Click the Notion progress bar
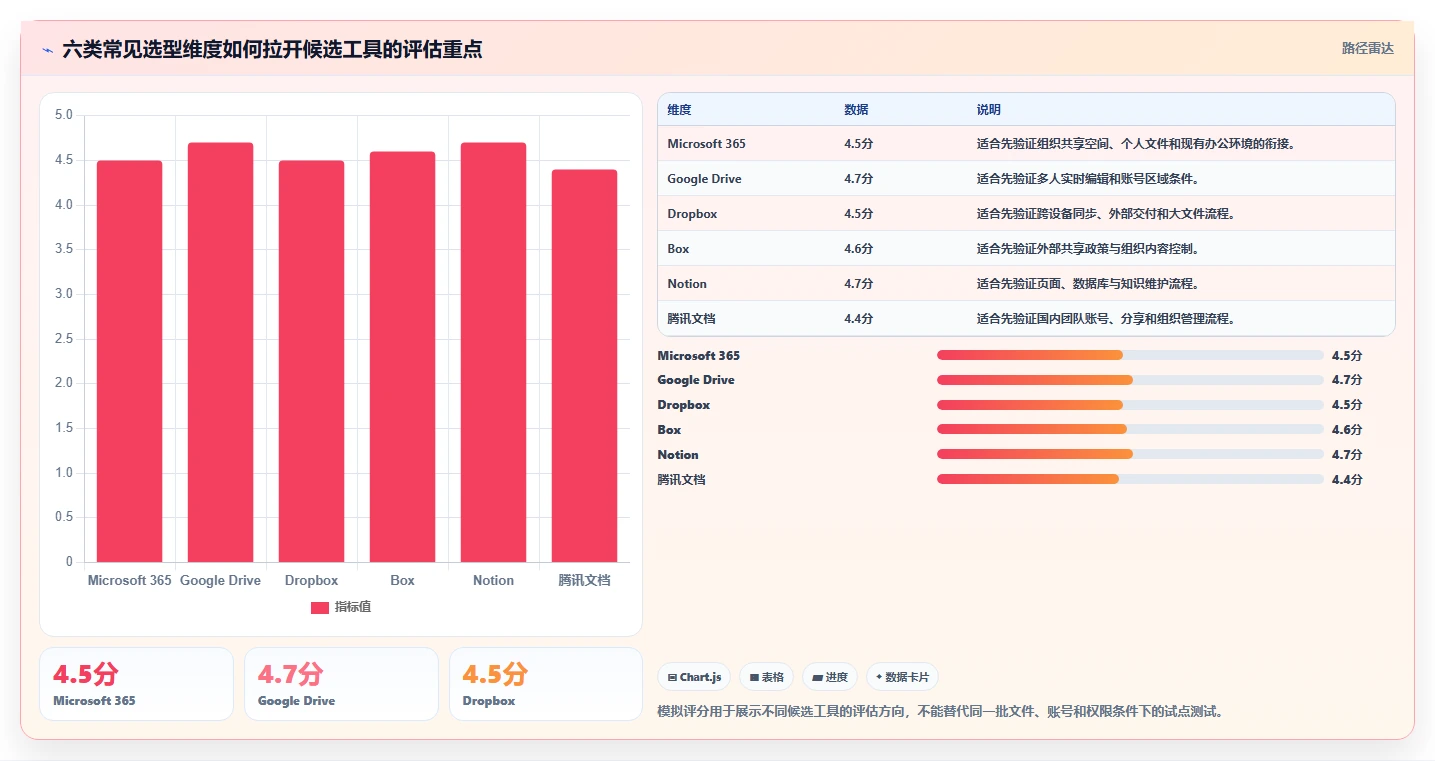 (x=1130, y=454)
